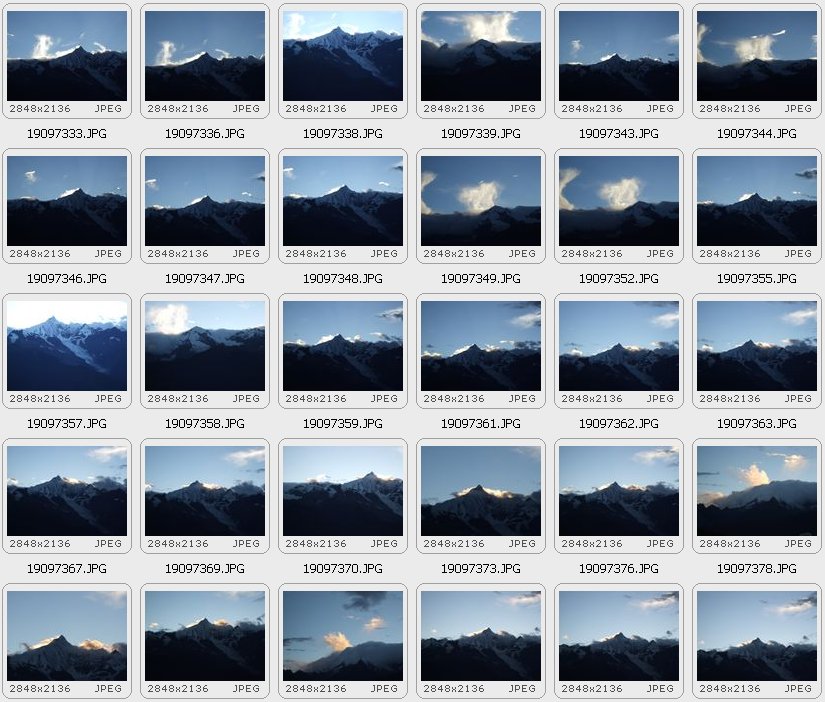The height and width of the screenshot is (702, 825).
Task: Click the file name label 19097373.JPG
Action: coord(481,568)
